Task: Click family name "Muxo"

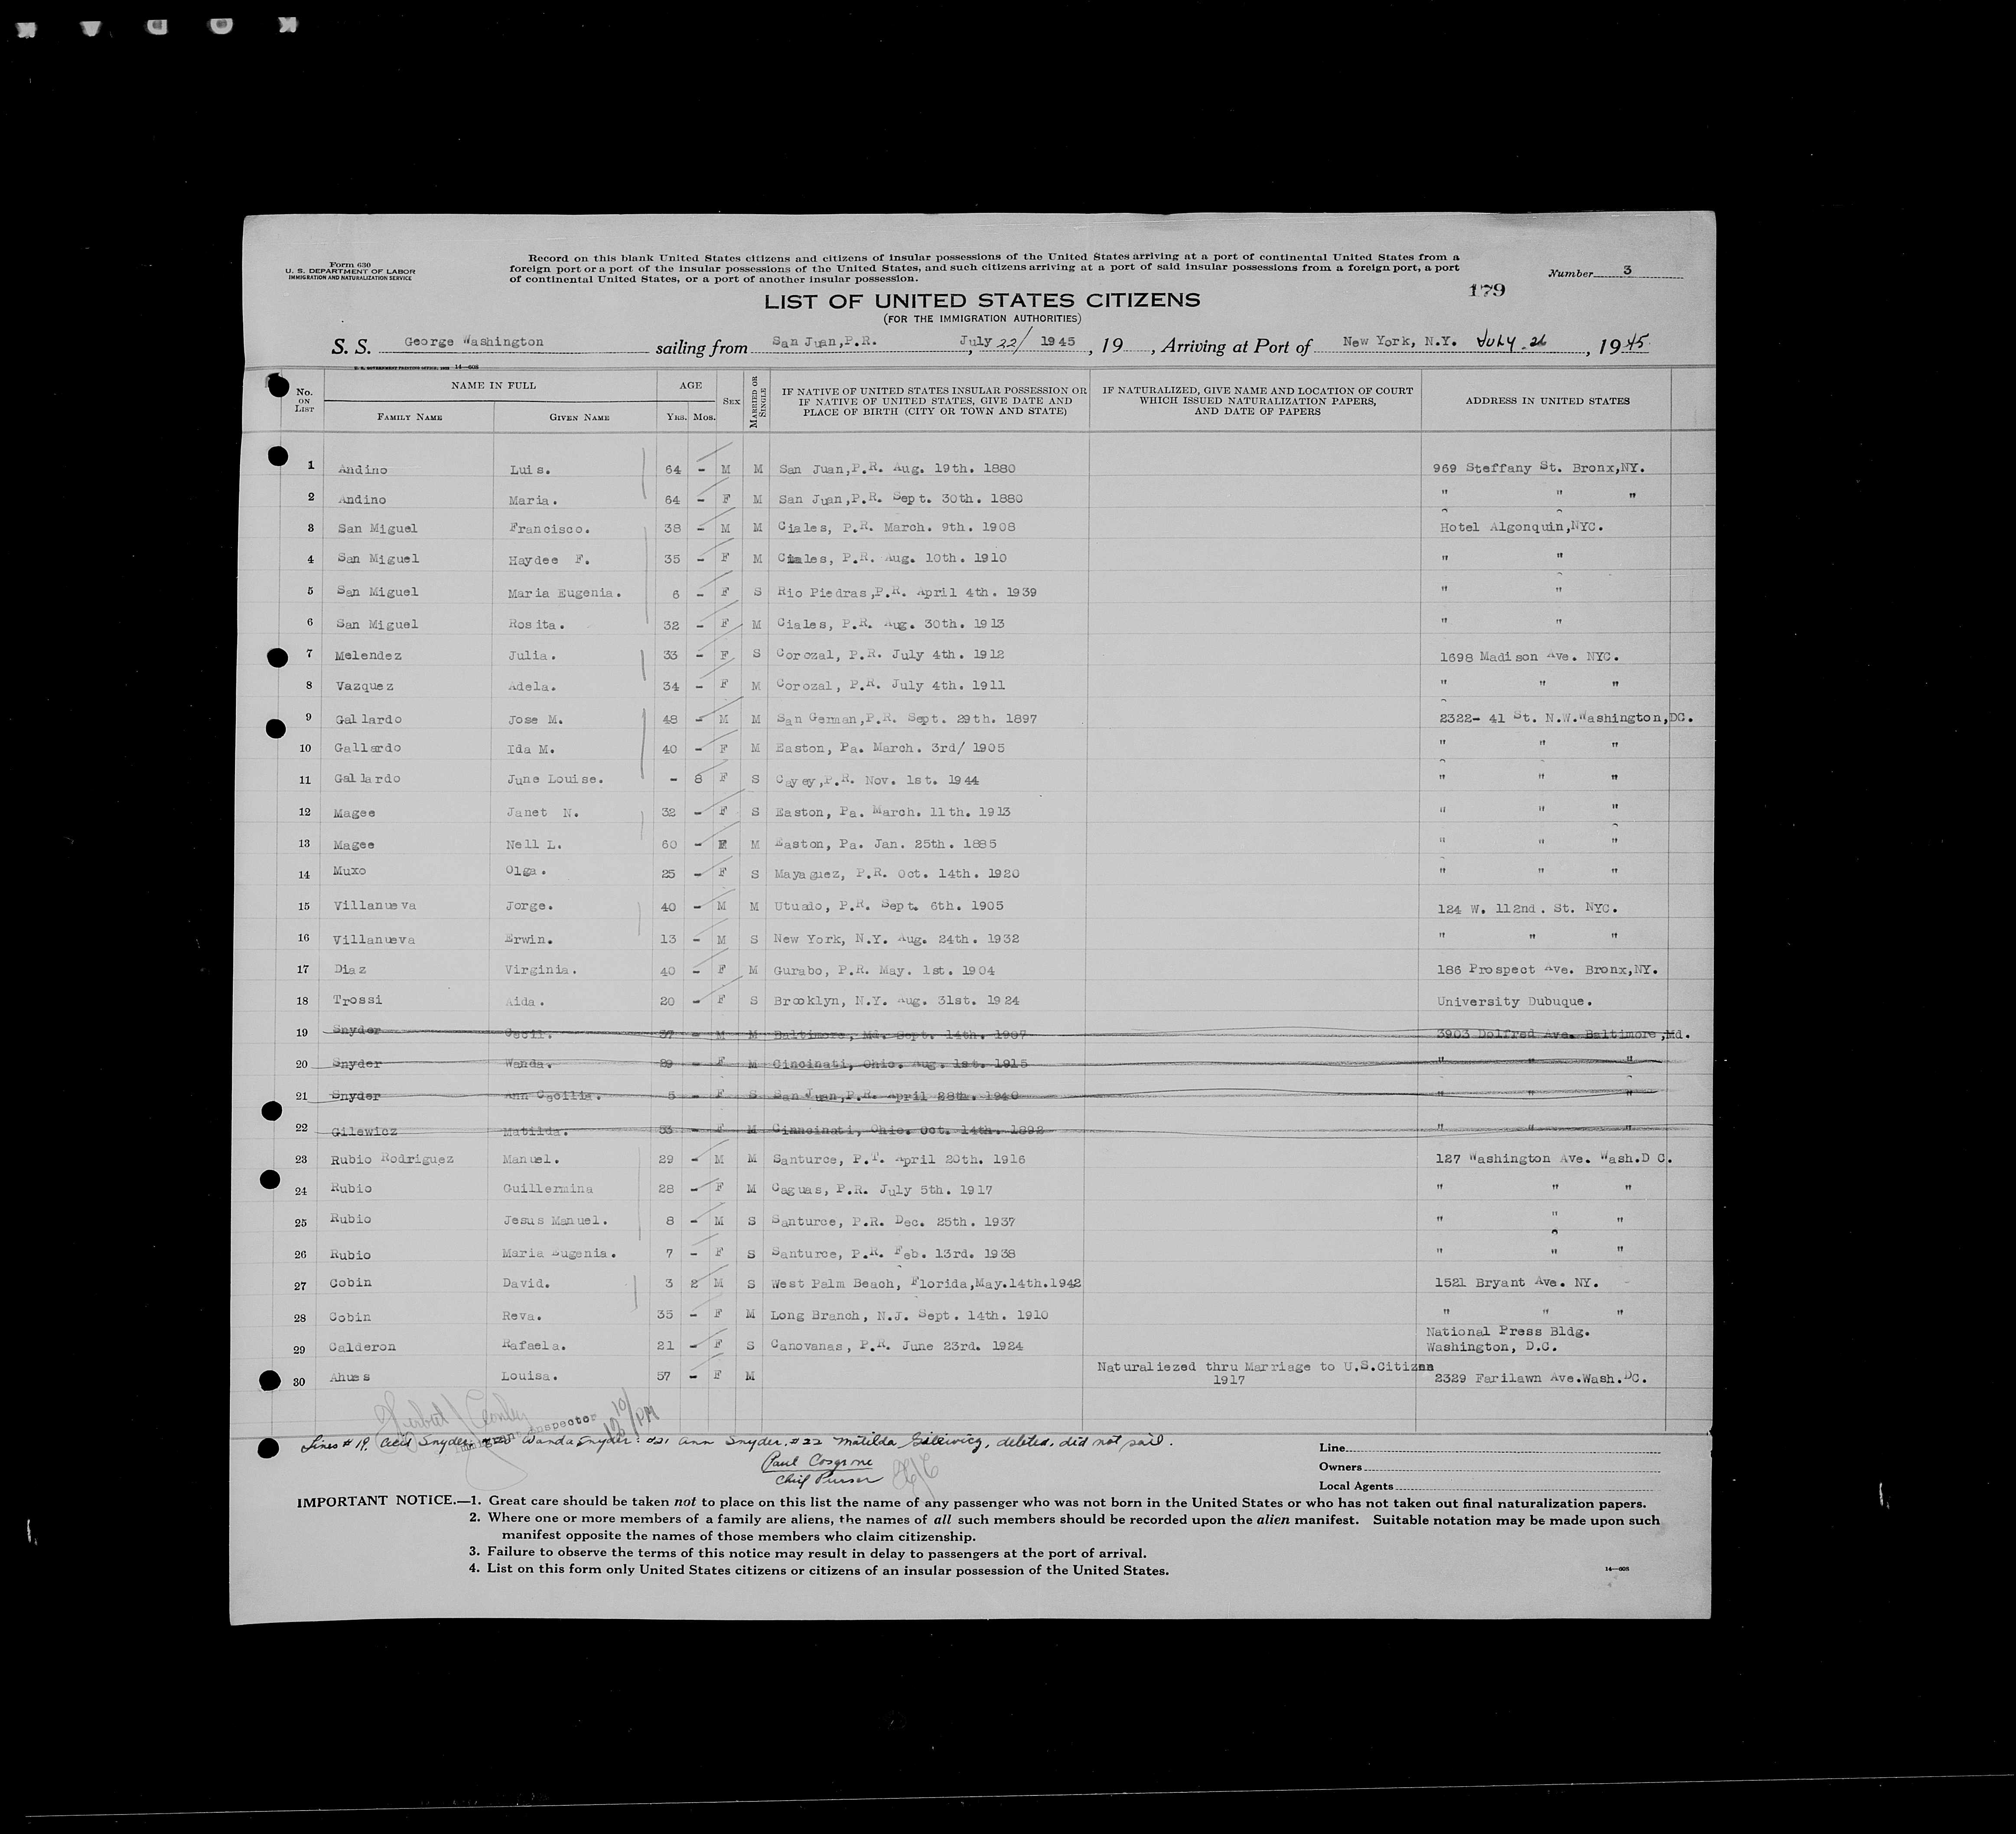Action: click(350, 871)
